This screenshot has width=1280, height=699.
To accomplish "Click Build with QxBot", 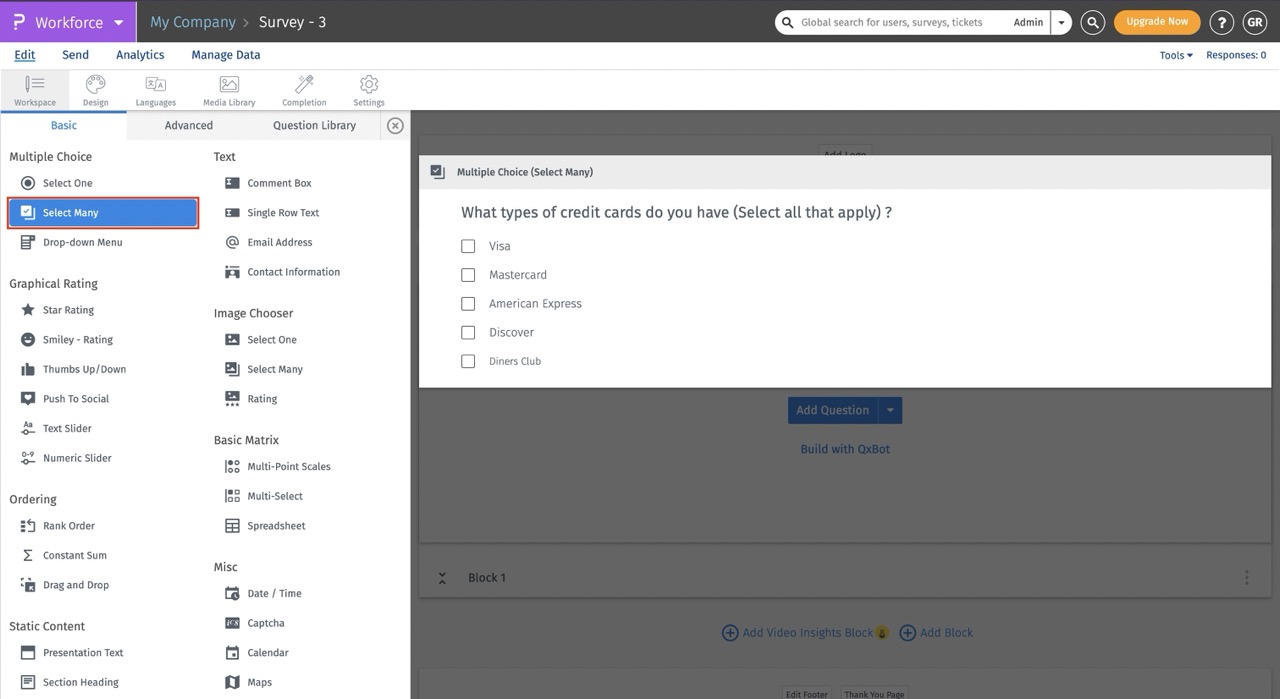I will pyautogui.click(x=845, y=449).
